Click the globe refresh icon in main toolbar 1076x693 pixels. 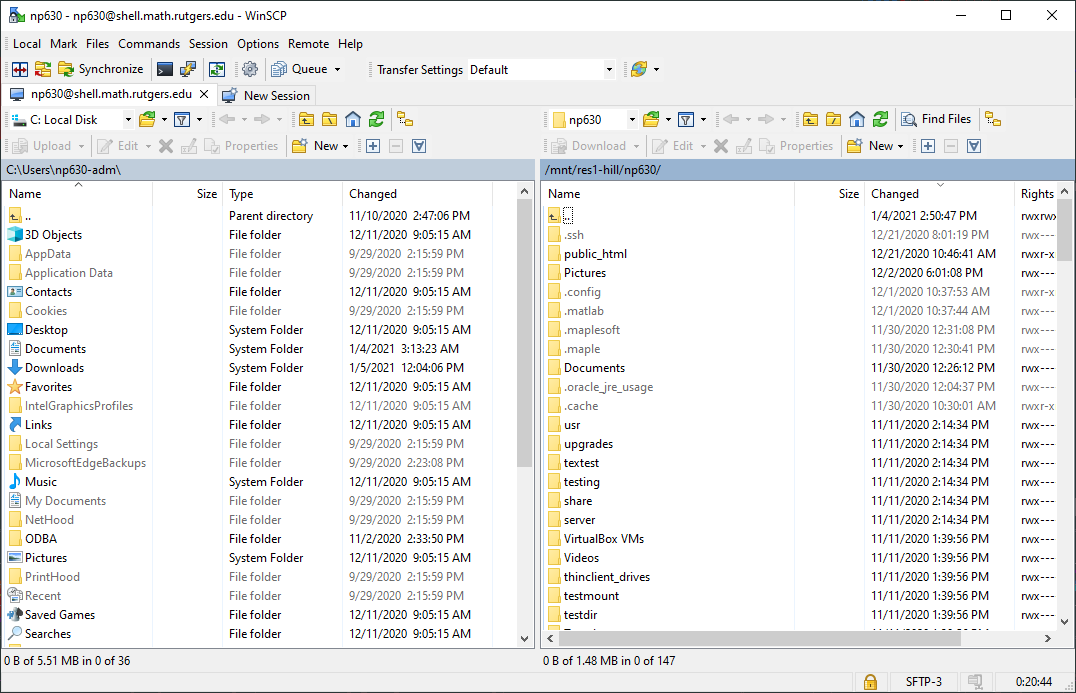click(639, 69)
